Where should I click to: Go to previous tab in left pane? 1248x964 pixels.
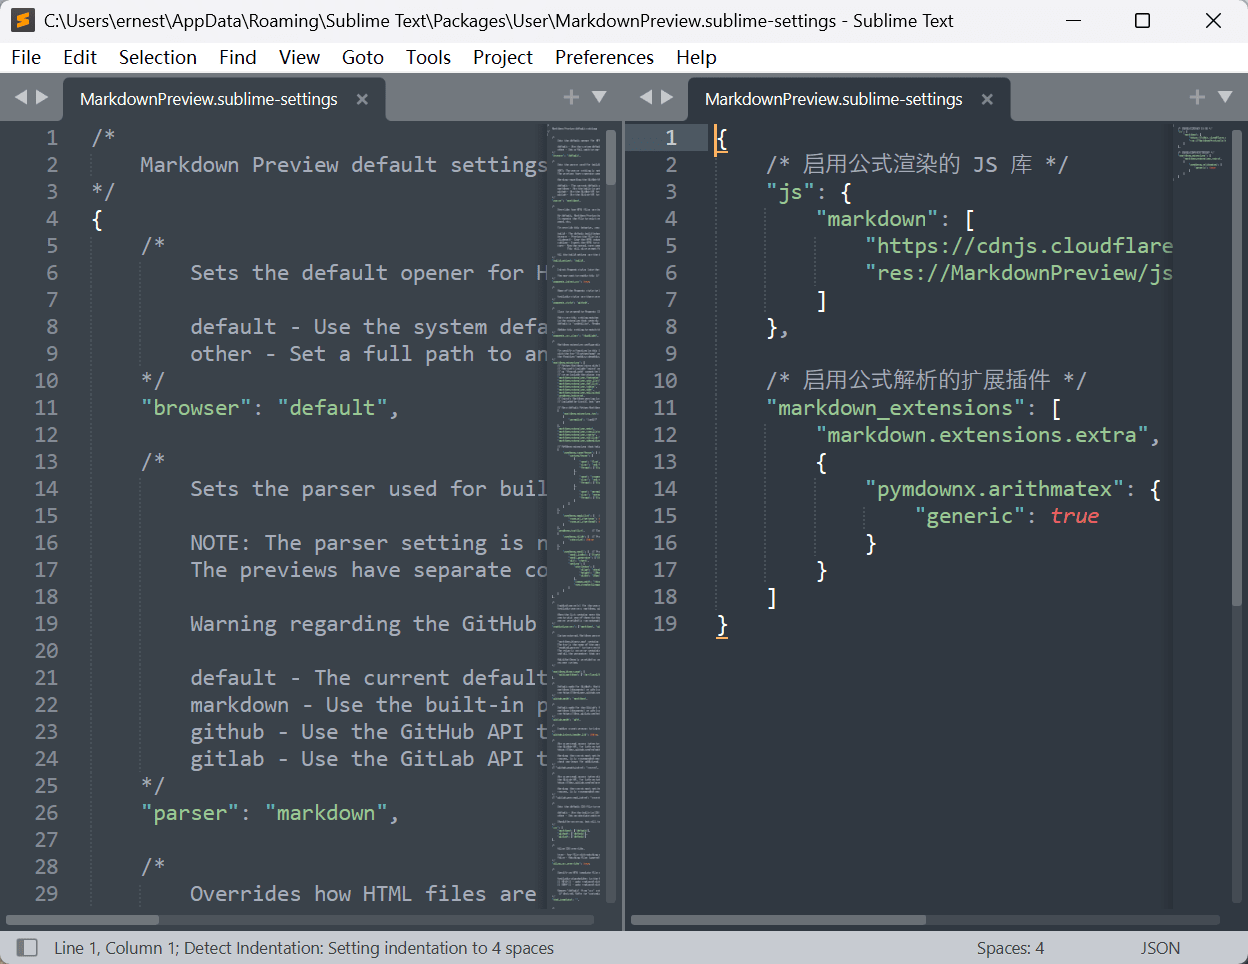(x=21, y=97)
